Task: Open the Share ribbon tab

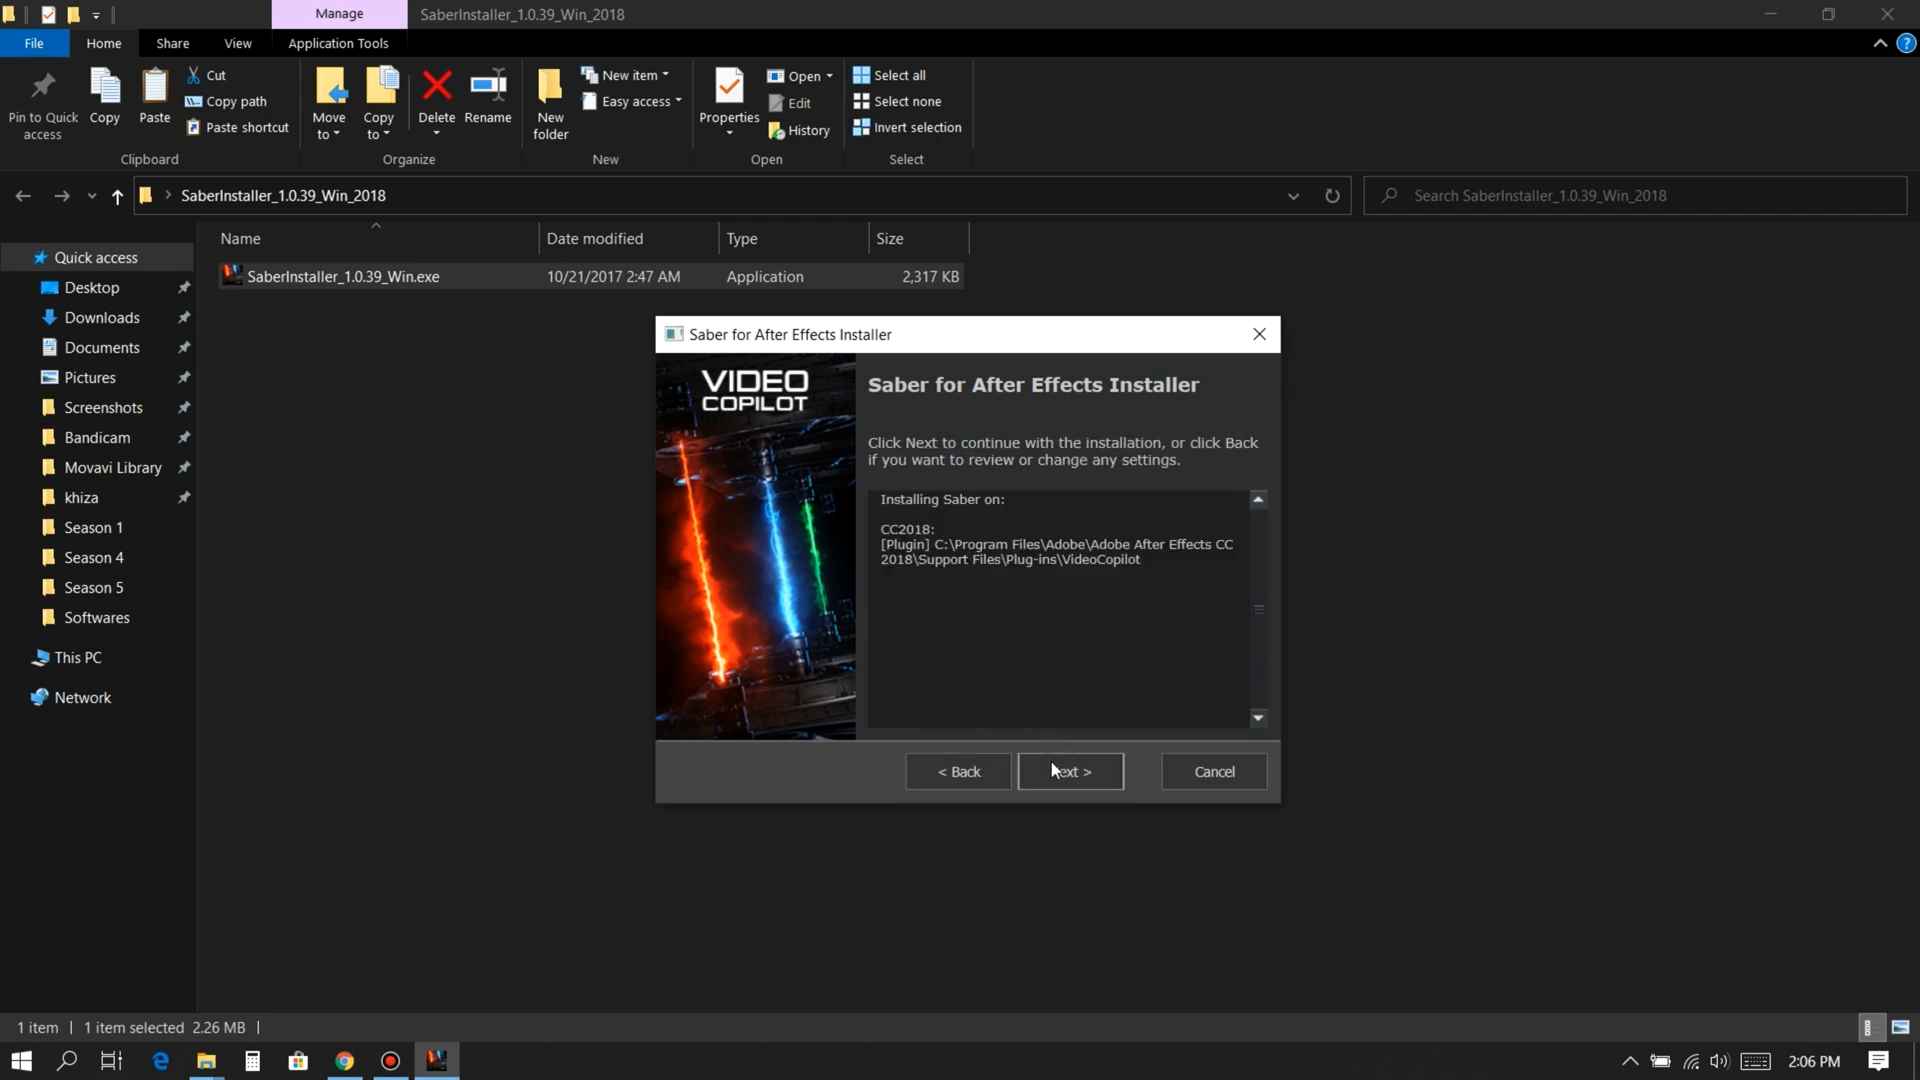Action: (x=172, y=43)
